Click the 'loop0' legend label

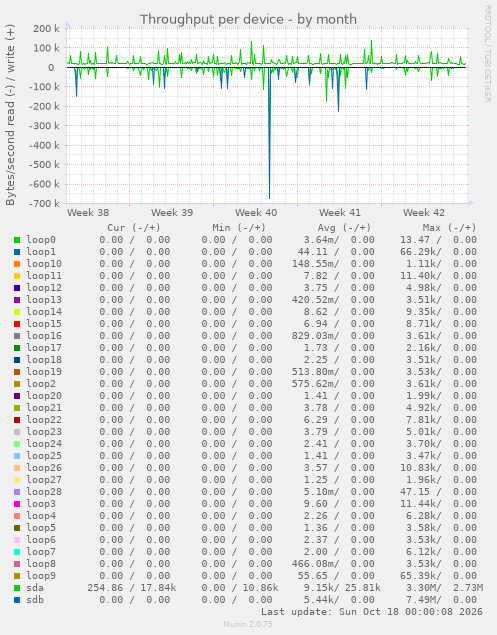pos(41,240)
